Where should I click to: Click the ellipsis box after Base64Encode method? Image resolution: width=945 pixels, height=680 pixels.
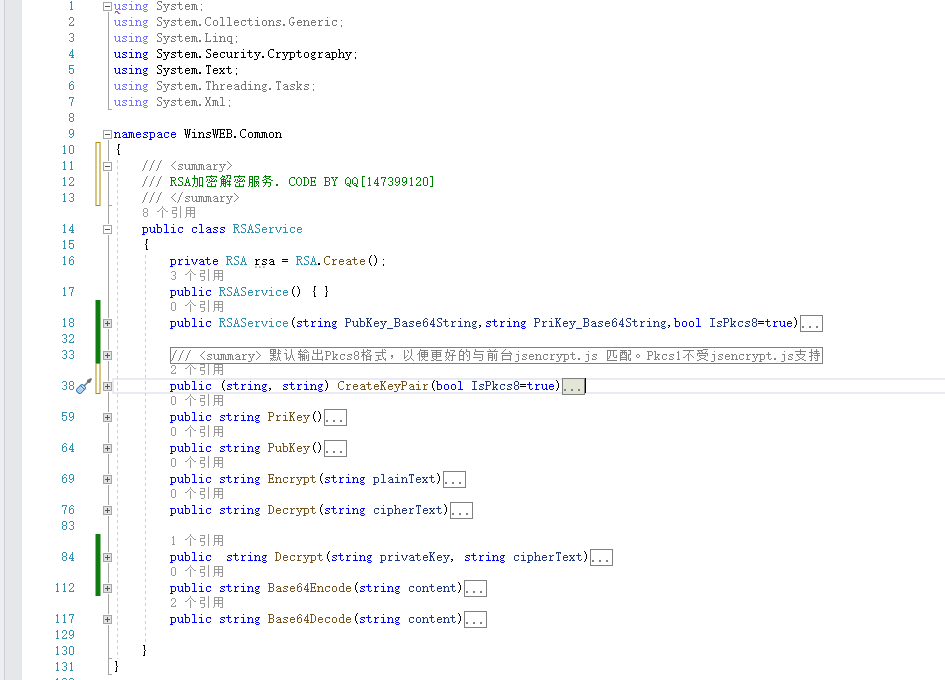(x=475, y=589)
